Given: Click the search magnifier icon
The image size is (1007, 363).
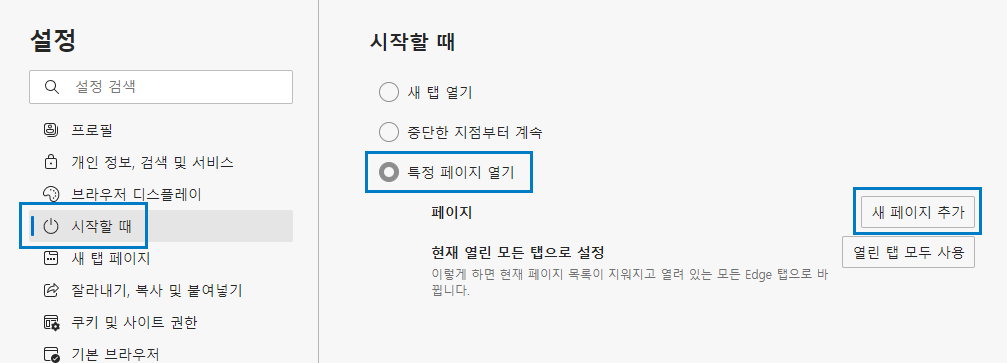Looking at the screenshot, I should pyautogui.click(x=52, y=87).
